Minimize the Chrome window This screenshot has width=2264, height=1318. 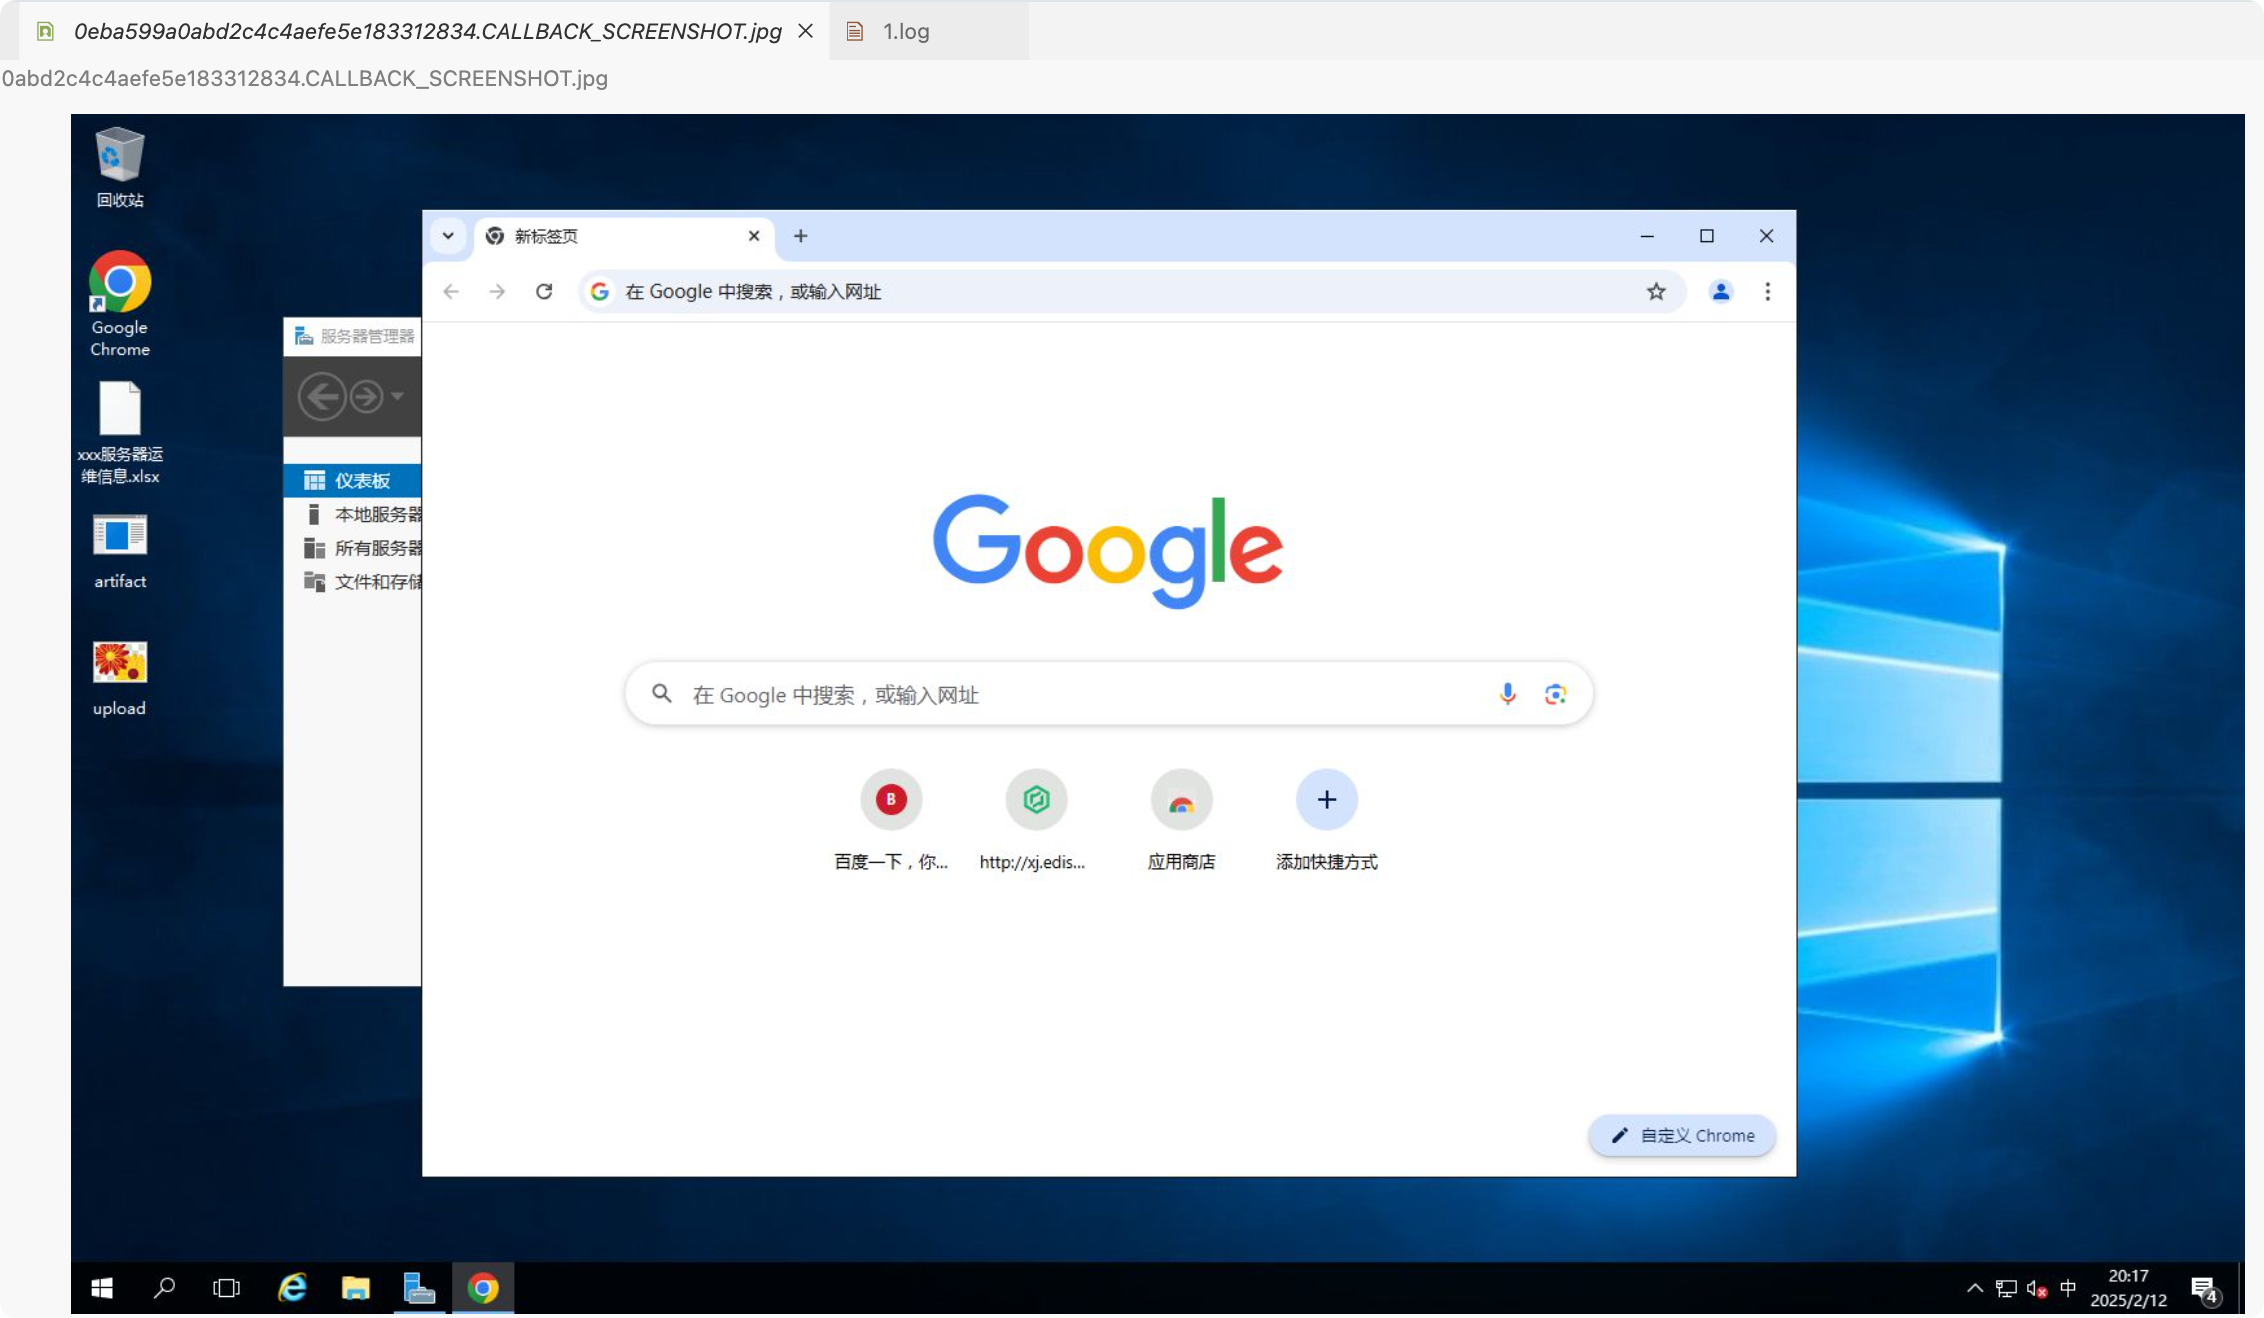pyautogui.click(x=1647, y=236)
